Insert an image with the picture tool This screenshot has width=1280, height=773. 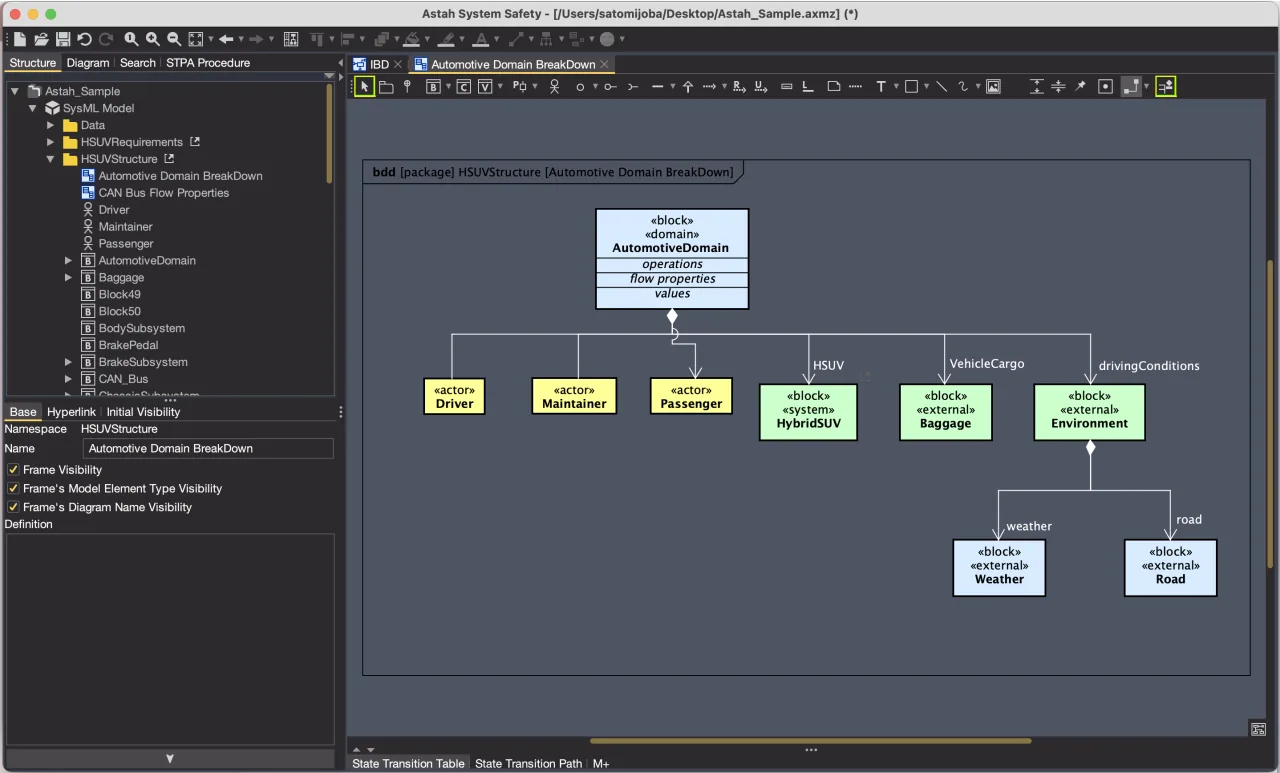click(993, 87)
